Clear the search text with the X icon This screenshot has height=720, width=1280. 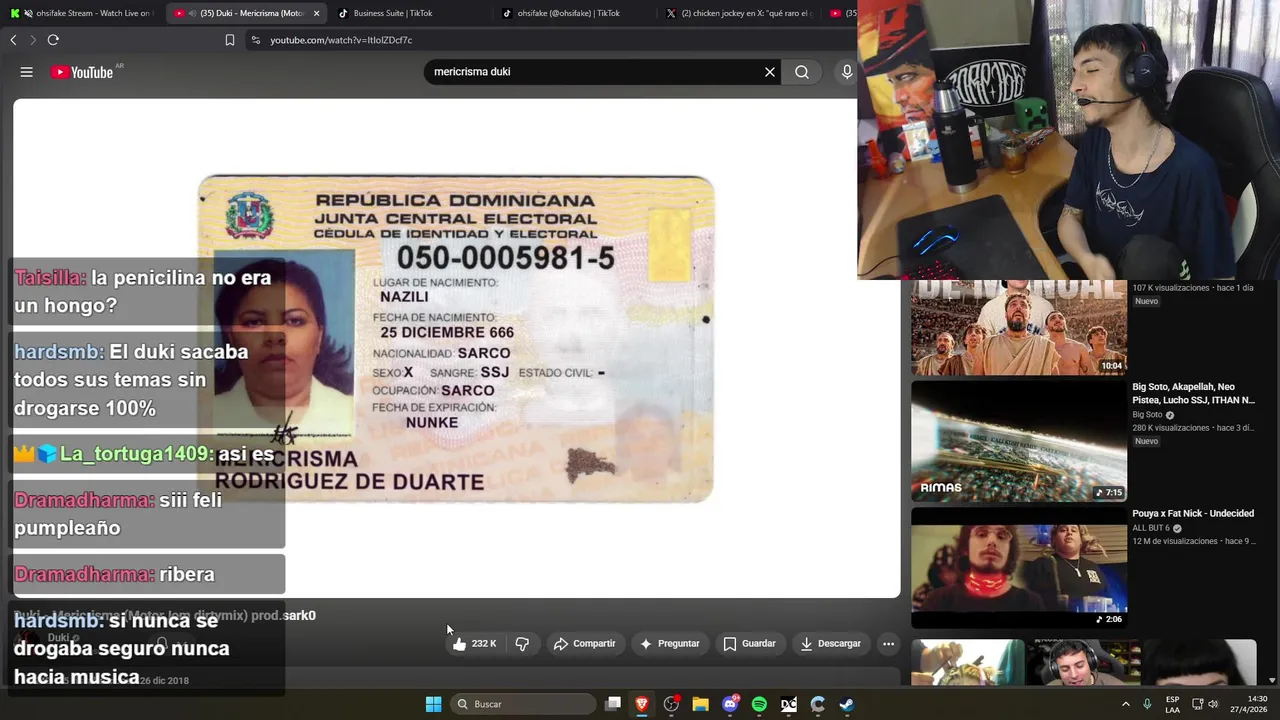(x=770, y=72)
